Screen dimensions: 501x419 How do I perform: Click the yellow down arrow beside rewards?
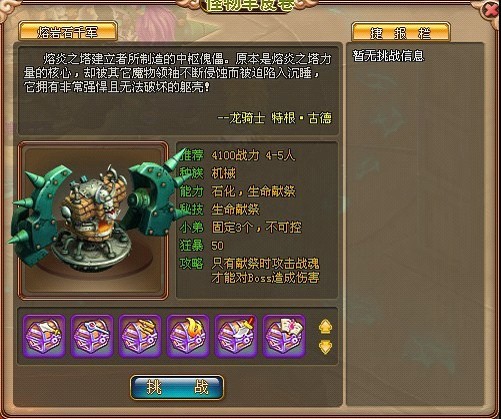(x=325, y=347)
